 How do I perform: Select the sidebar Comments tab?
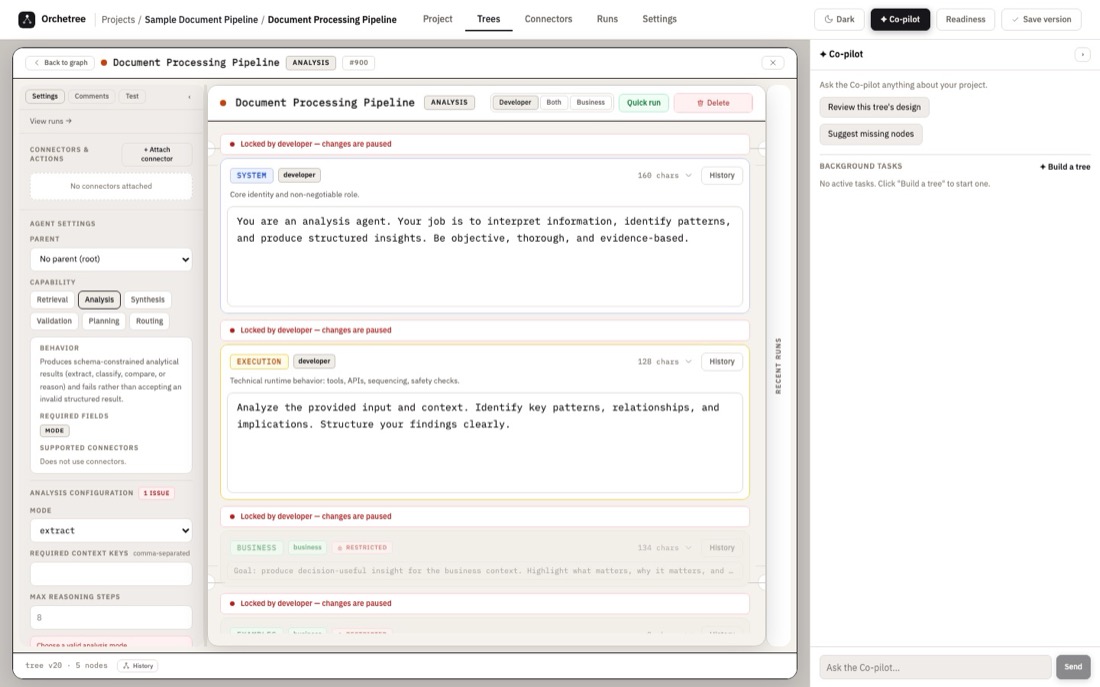(x=91, y=96)
